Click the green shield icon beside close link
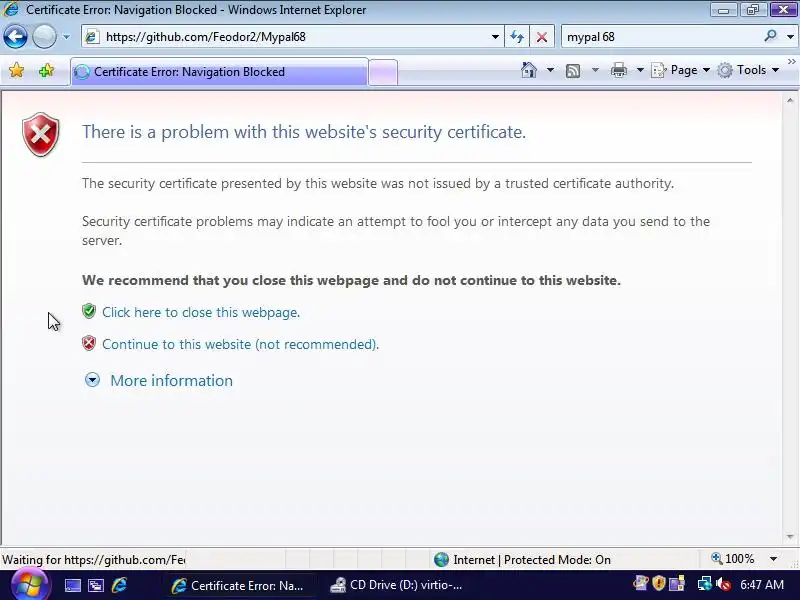 click(x=89, y=311)
